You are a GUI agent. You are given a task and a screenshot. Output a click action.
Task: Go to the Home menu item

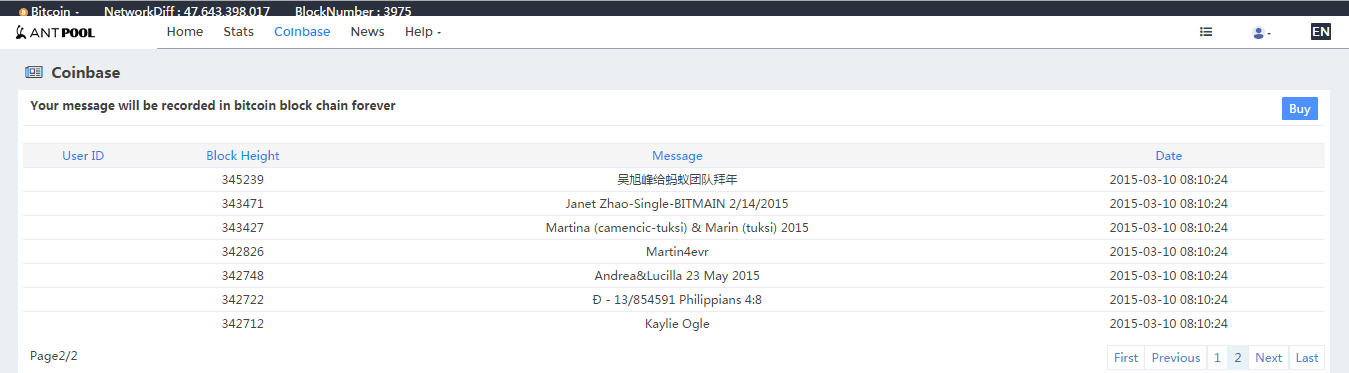point(185,32)
